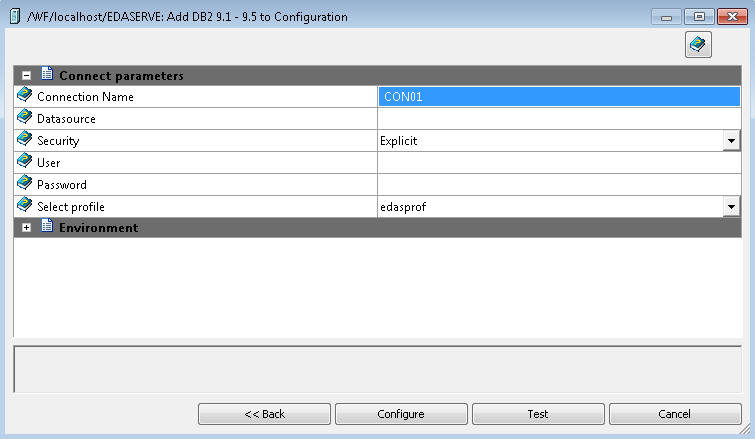The width and height of the screenshot is (755, 439).
Task: Click the User label
Action: (49, 163)
